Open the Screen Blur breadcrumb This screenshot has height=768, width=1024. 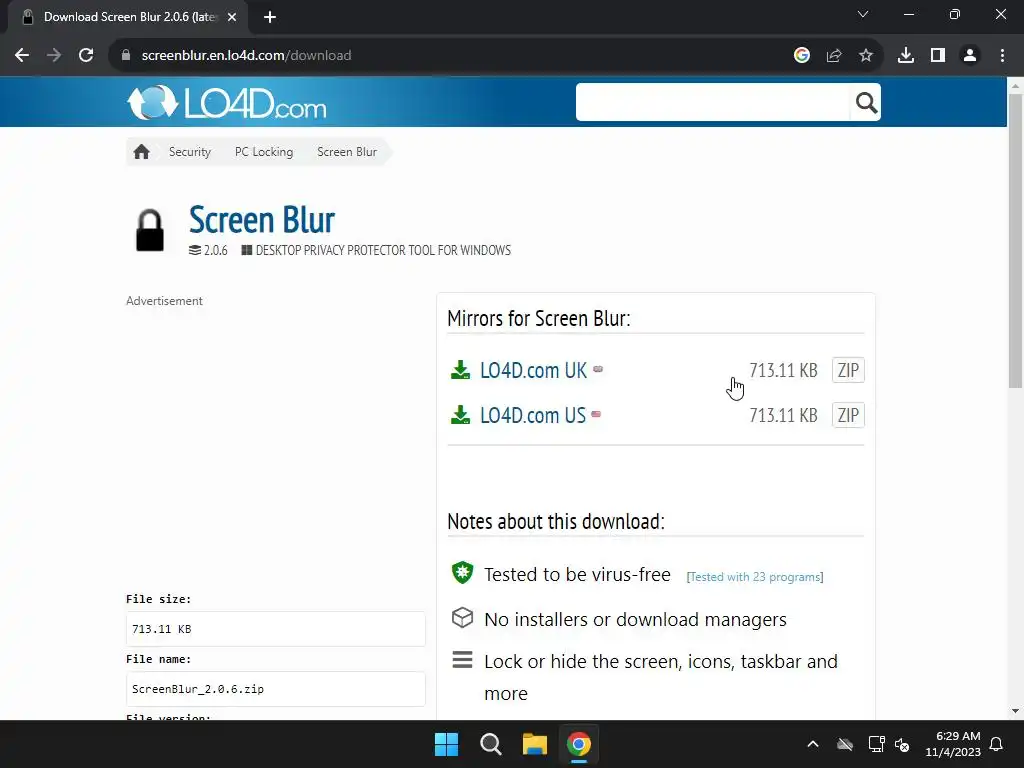tap(347, 152)
